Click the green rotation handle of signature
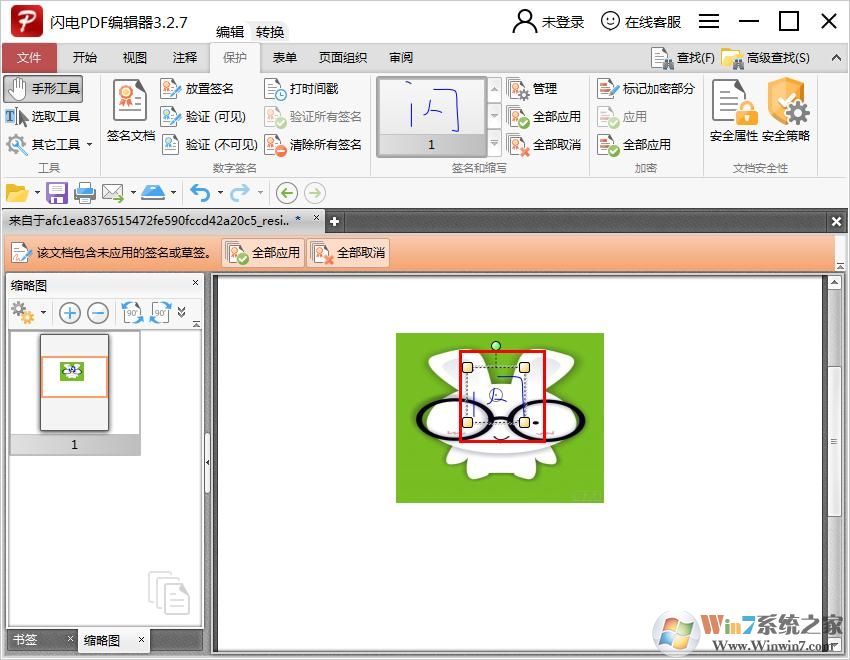Viewport: 850px width, 660px height. [x=495, y=345]
